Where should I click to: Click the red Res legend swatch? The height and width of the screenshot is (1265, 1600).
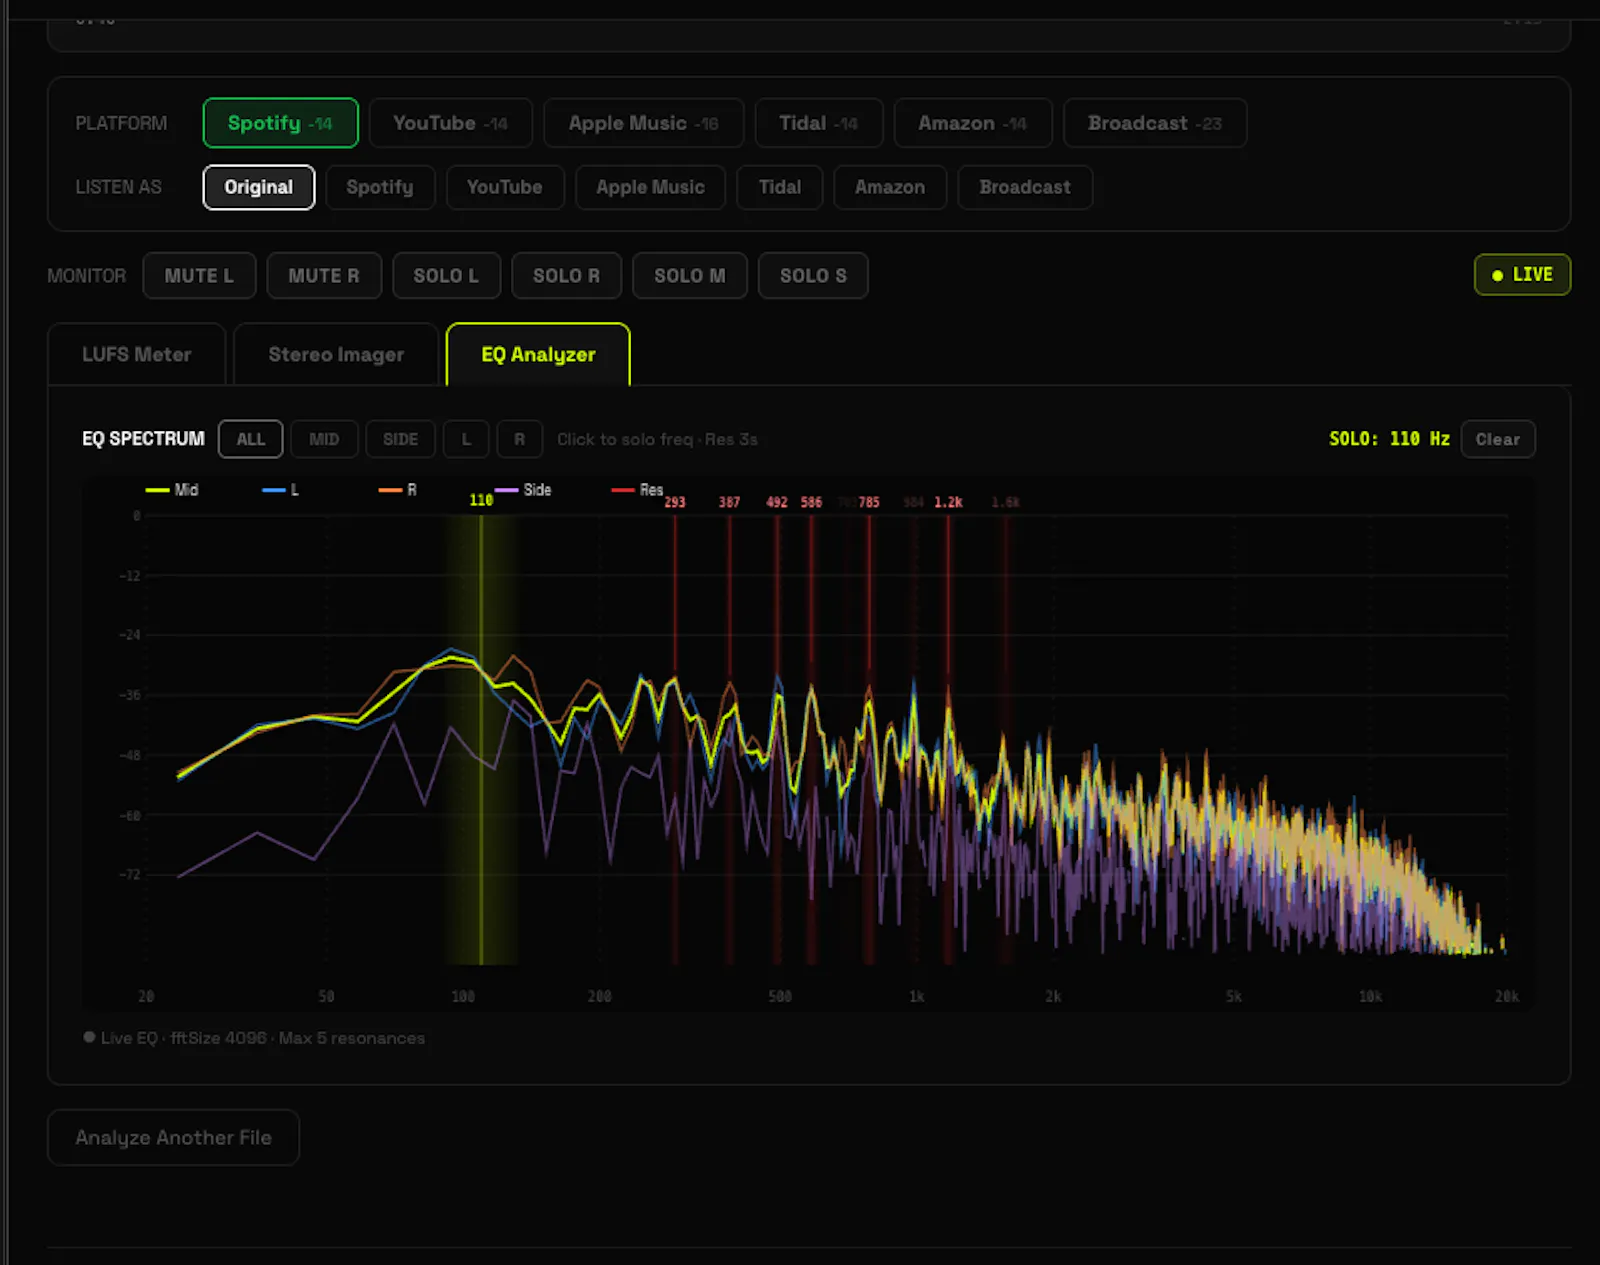point(623,490)
